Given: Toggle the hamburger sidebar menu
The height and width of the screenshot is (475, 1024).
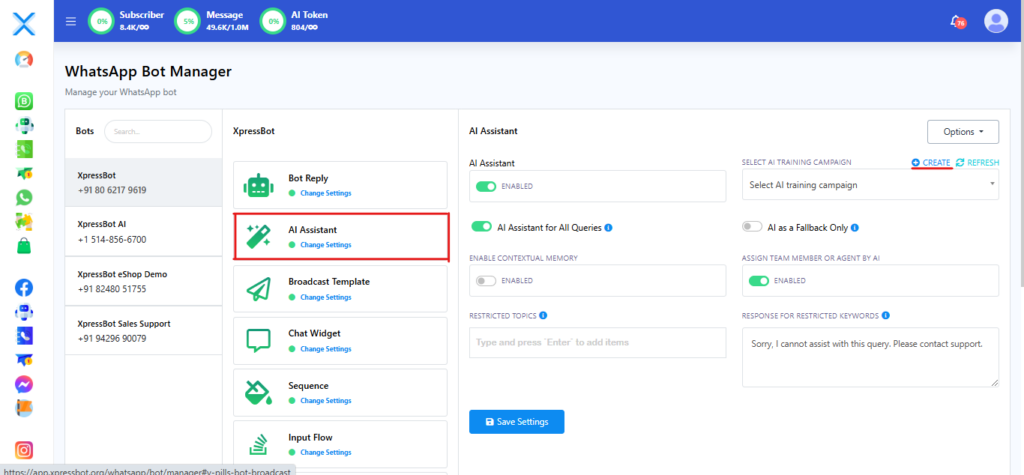Looking at the screenshot, I should [x=70, y=21].
